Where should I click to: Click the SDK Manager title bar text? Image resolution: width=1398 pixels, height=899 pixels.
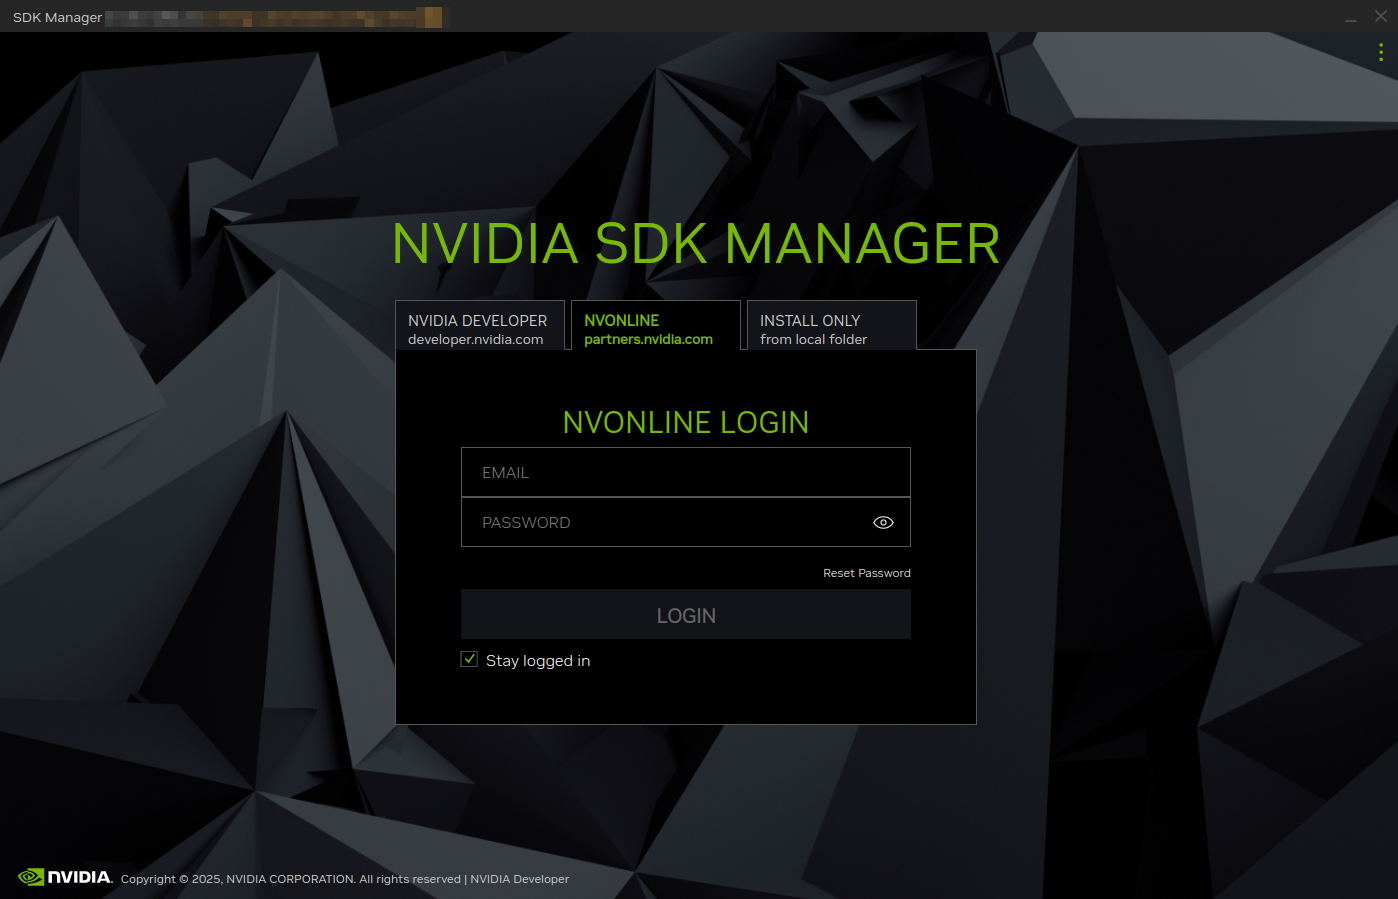pyautogui.click(x=56, y=16)
